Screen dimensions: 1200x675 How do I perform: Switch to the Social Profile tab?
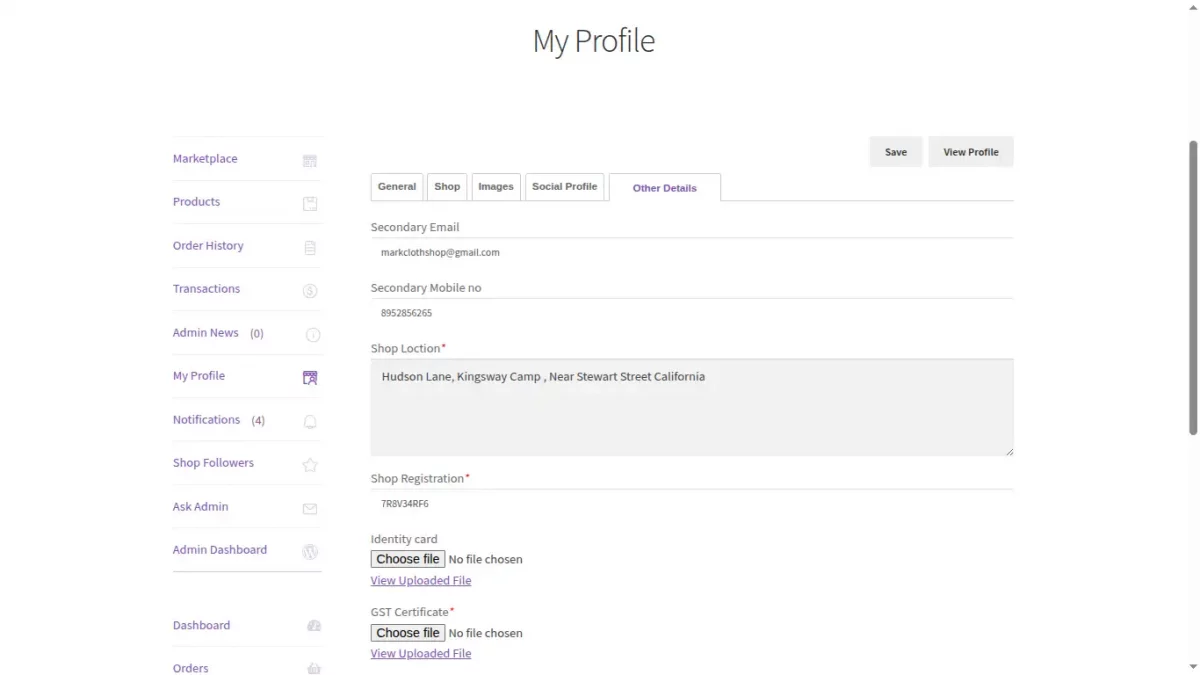tap(564, 186)
